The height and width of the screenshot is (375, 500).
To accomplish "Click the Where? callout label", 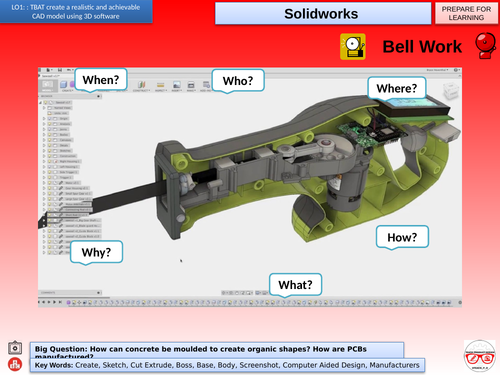I will pos(397,88).
